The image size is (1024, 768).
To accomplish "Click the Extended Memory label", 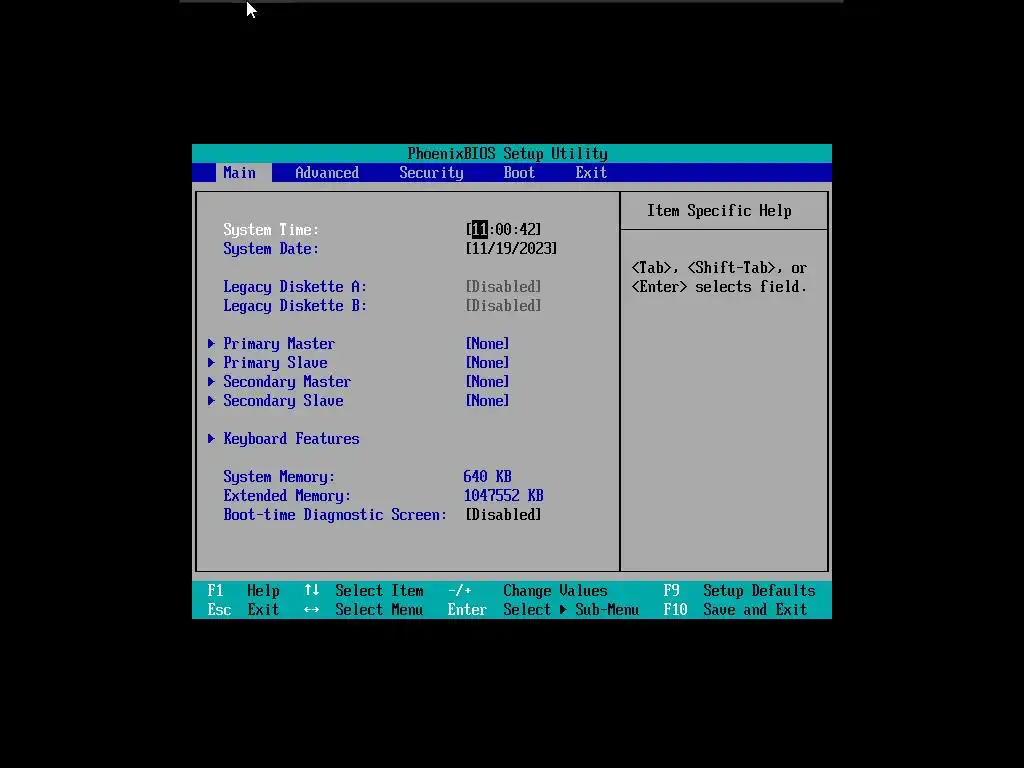I will [287, 495].
